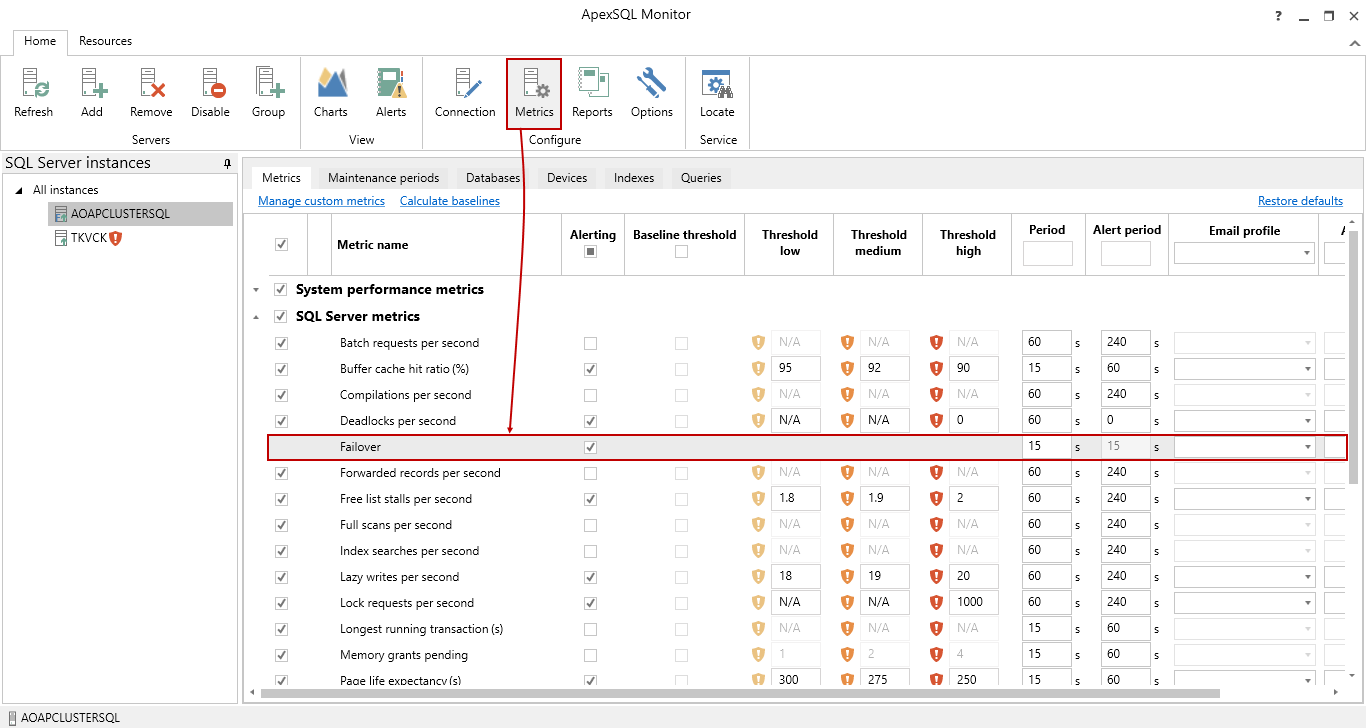
Task: Click the Group servers icon
Action: coord(268,83)
